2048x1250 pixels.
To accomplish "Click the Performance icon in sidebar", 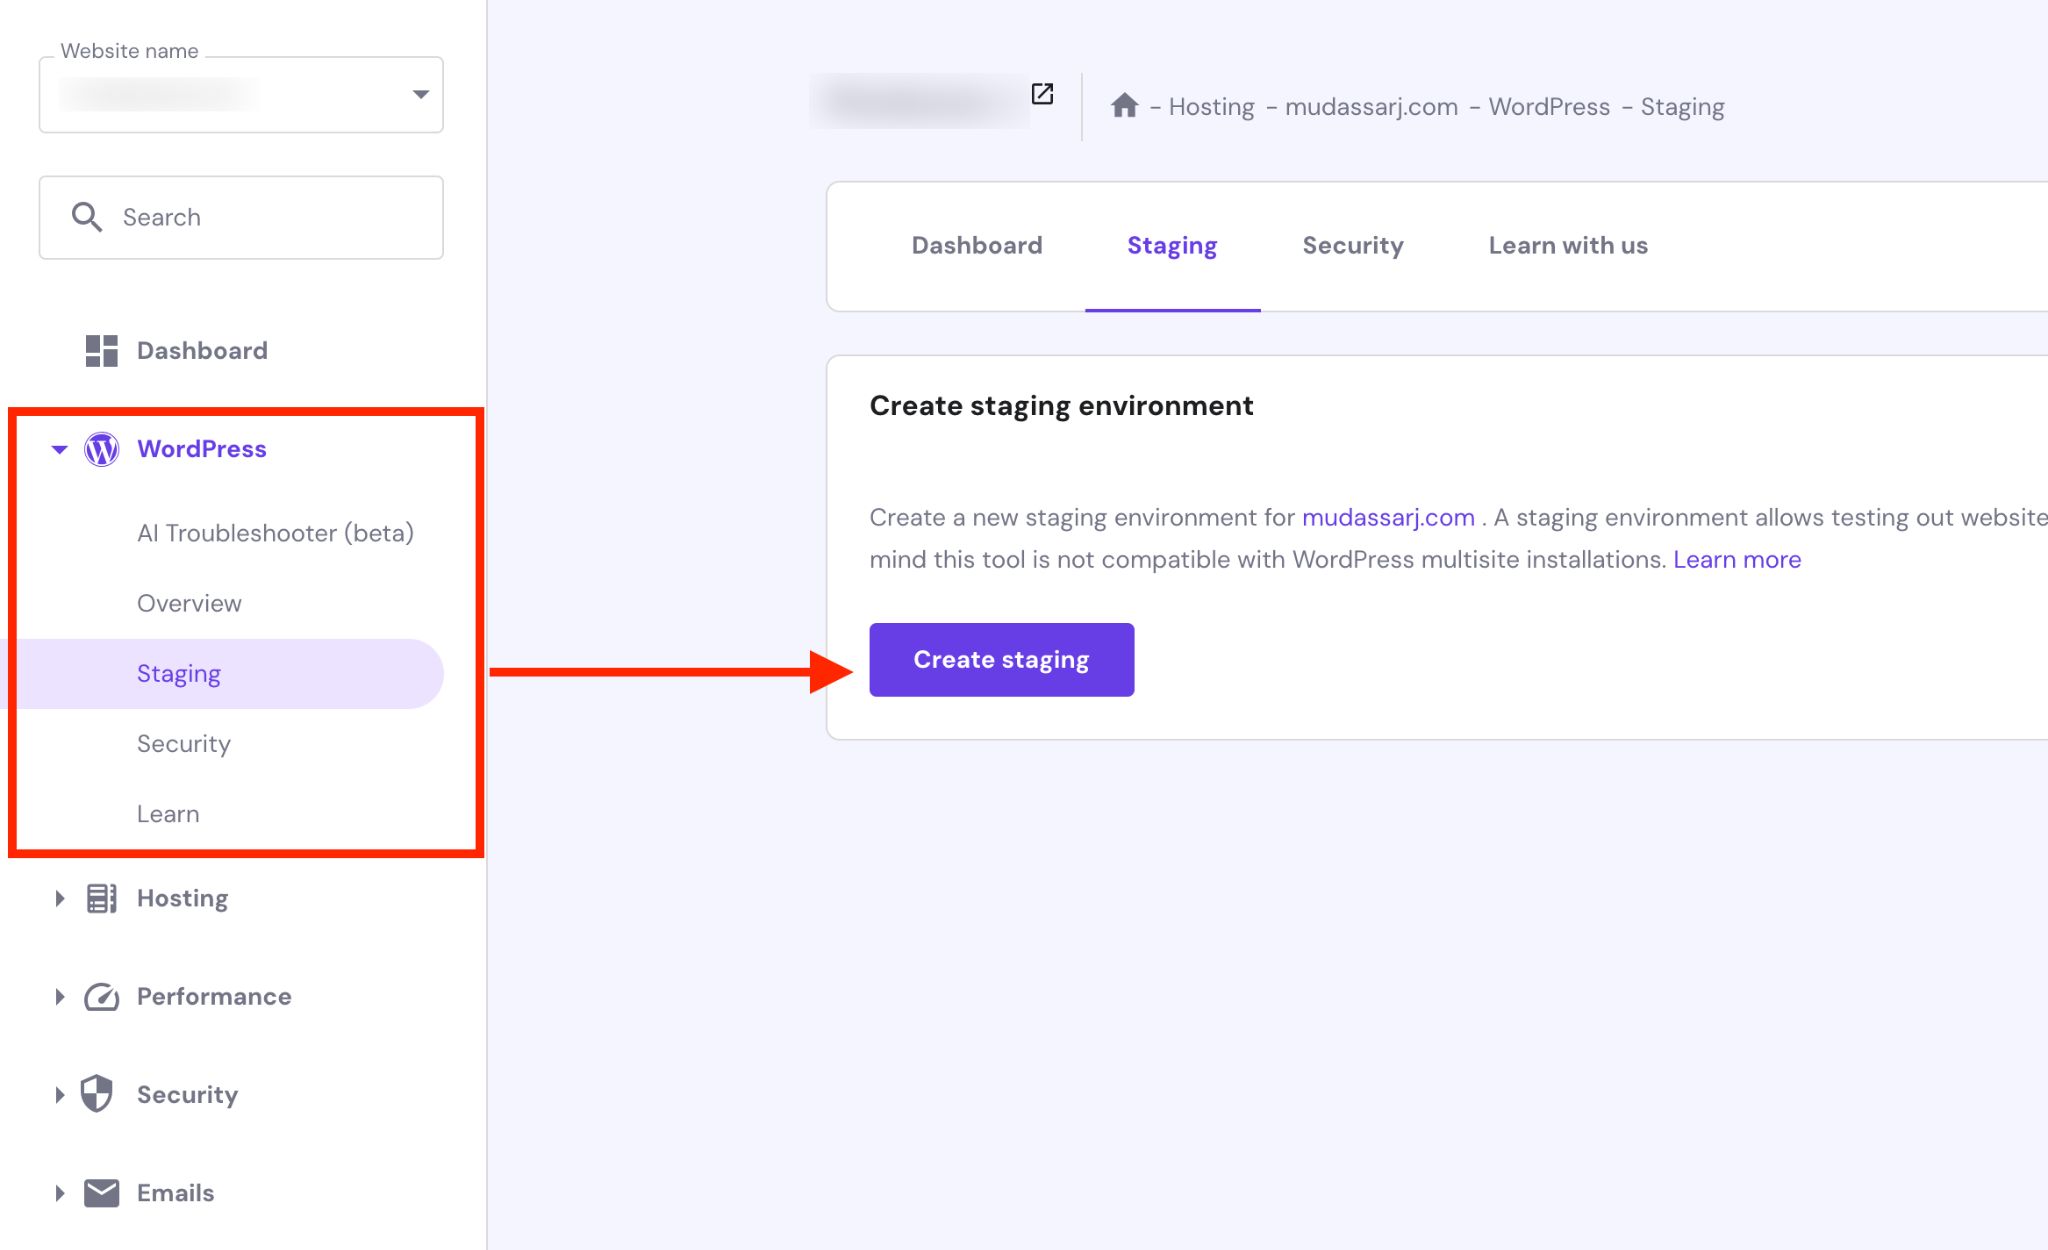I will pyautogui.click(x=101, y=995).
